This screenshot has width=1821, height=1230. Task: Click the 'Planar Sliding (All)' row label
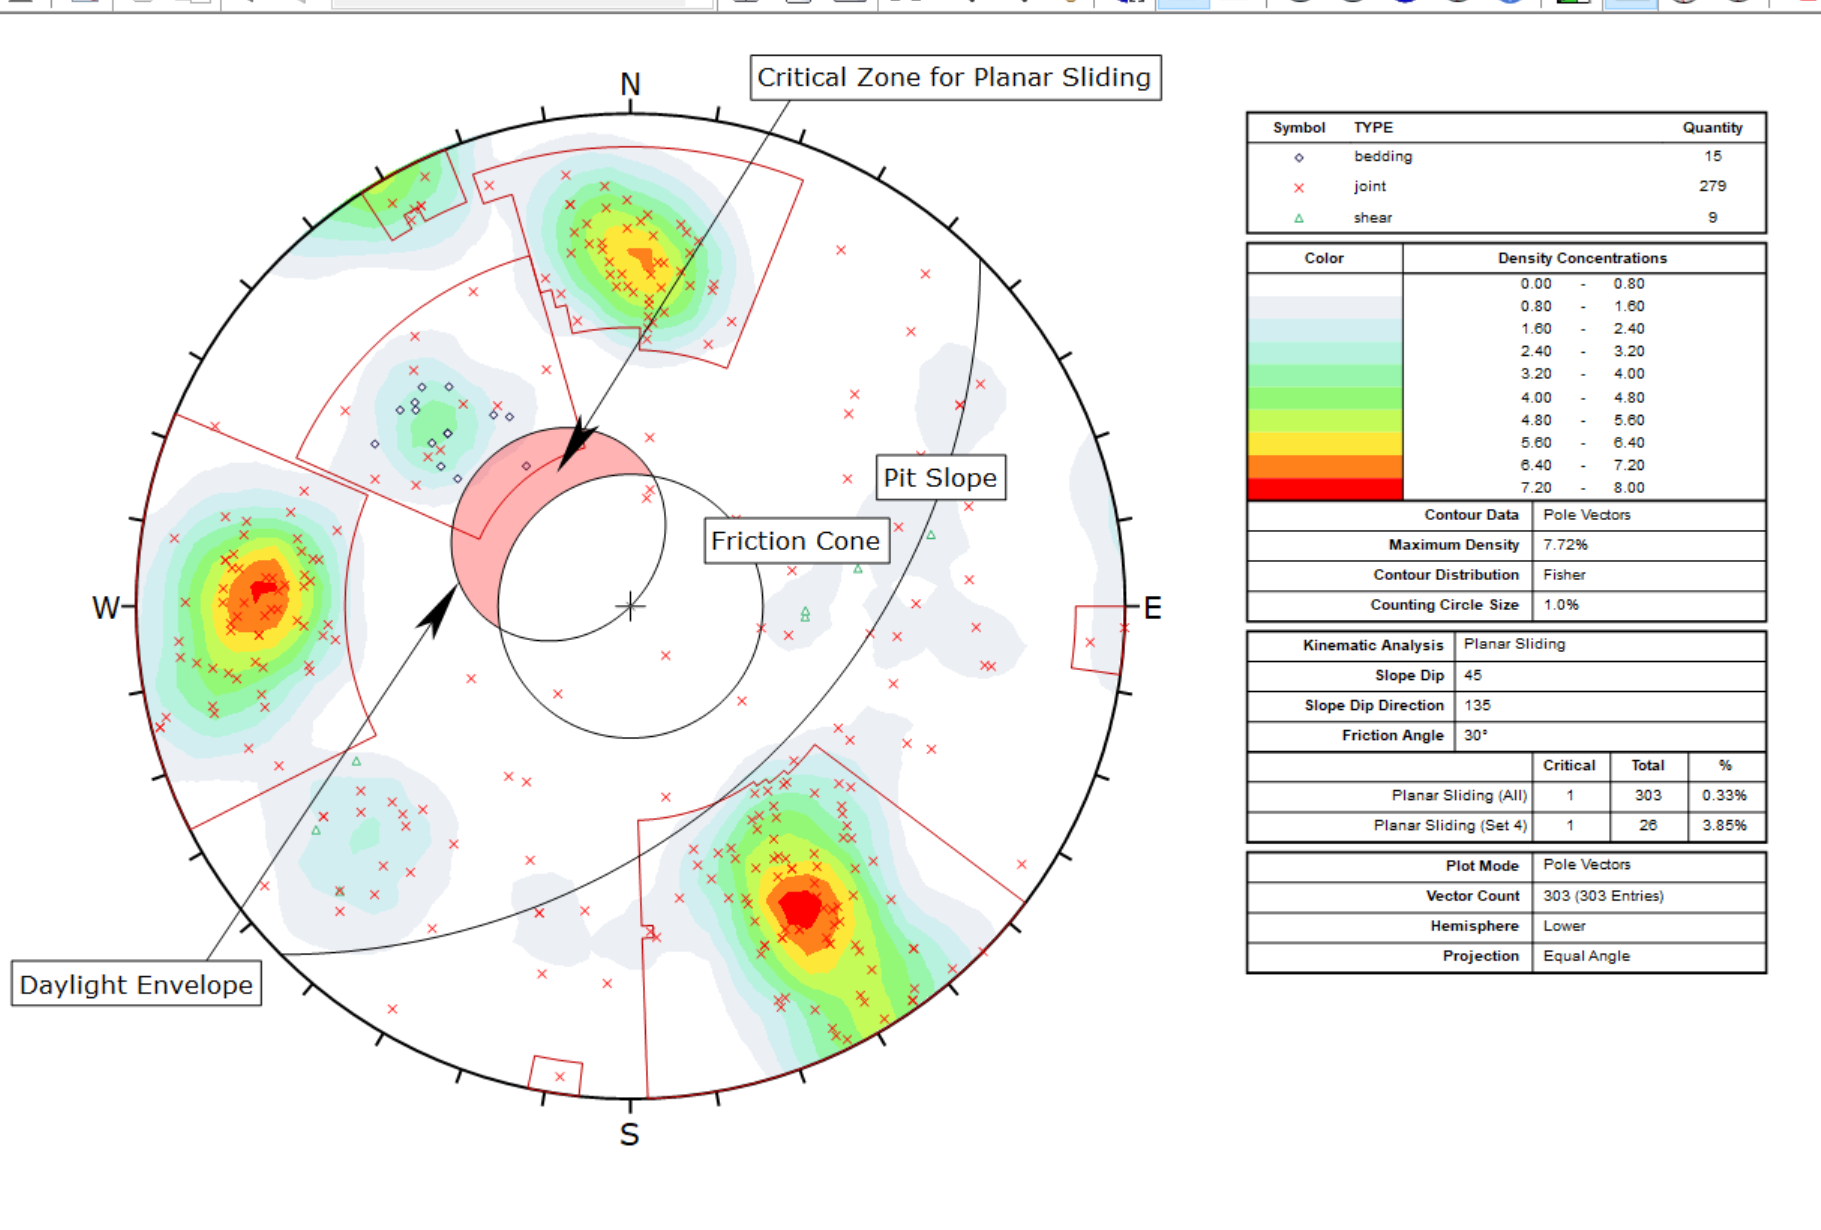1459,795
